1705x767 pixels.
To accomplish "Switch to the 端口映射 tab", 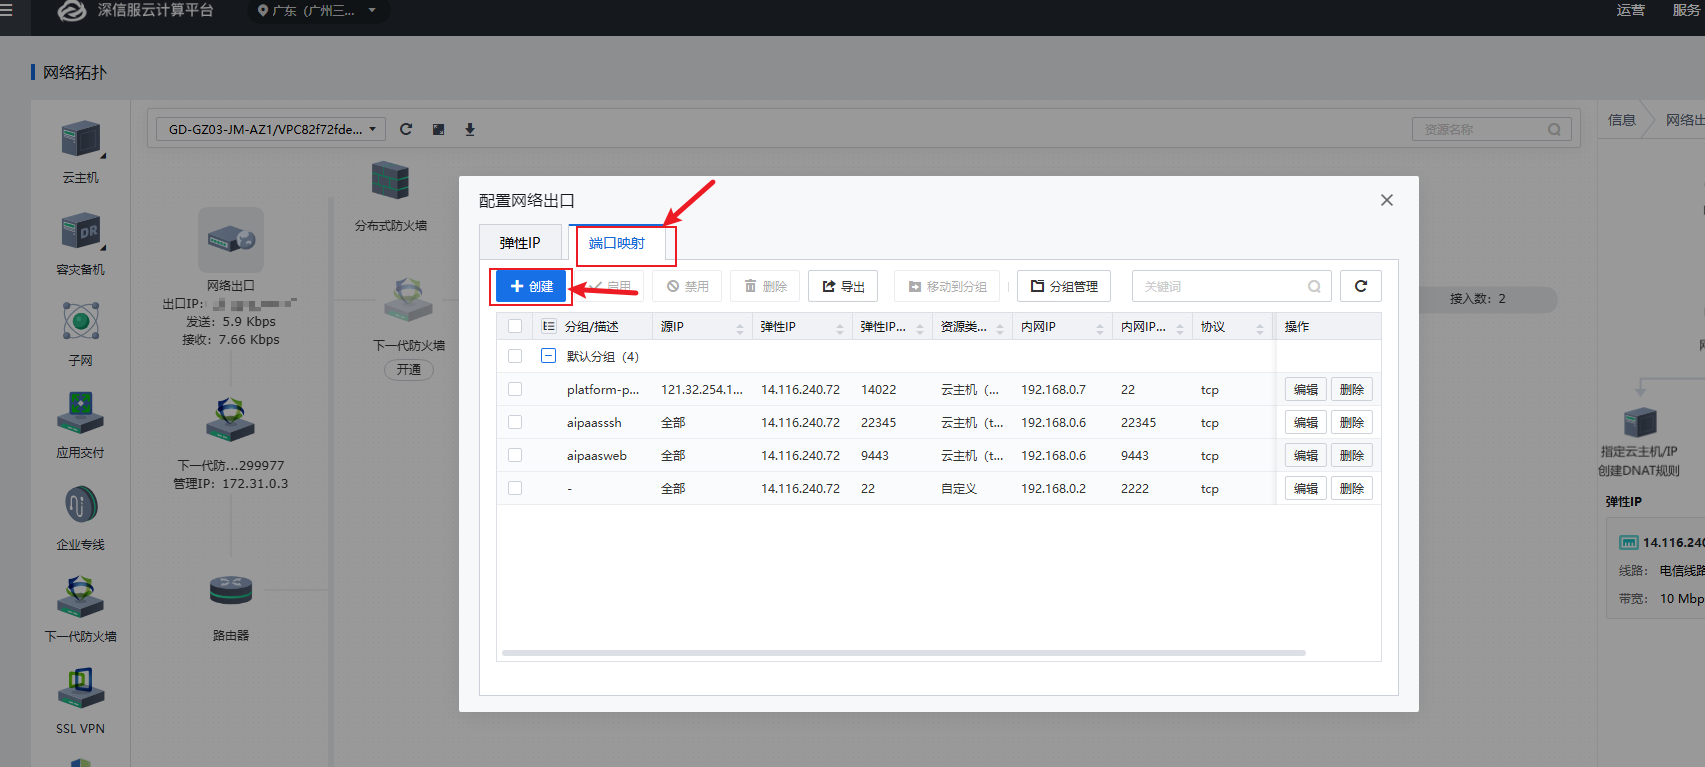I will click(x=617, y=243).
